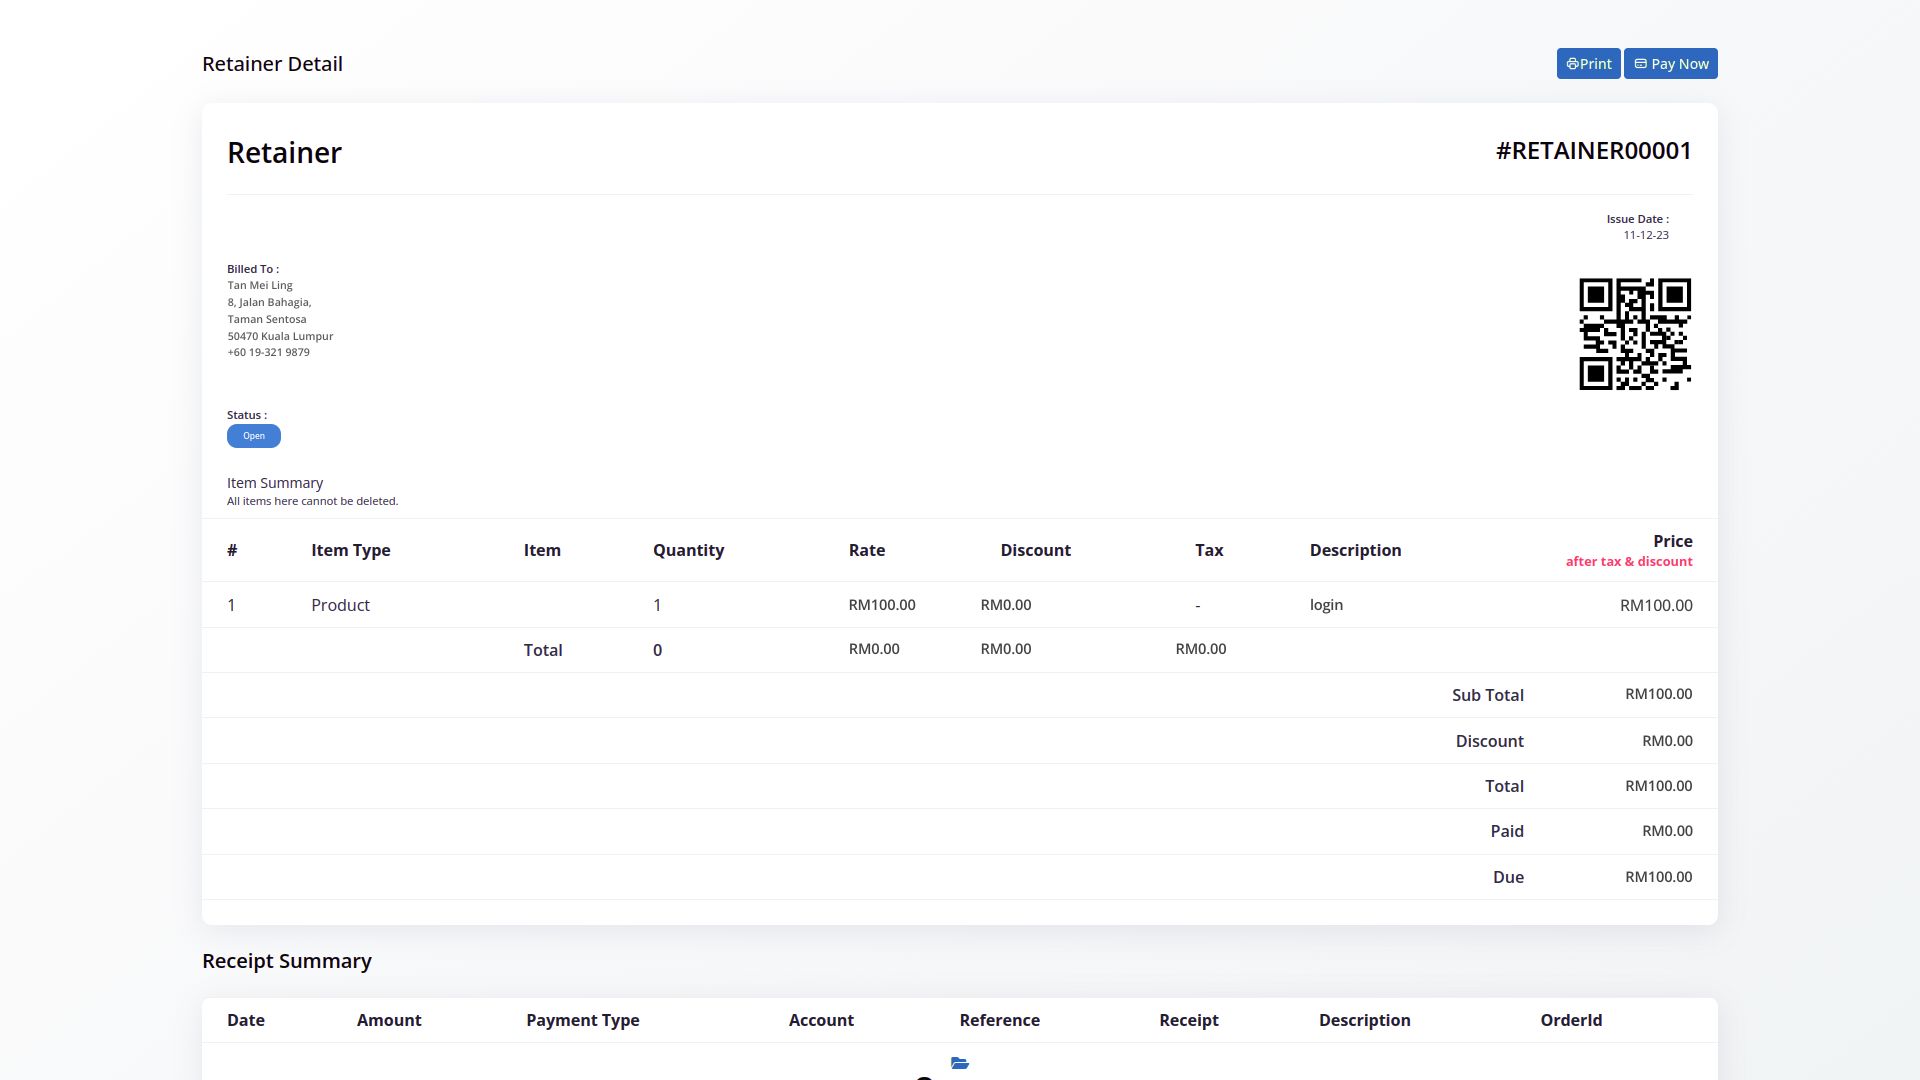Click the Payment Type column header

click(x=582, y=1020)
